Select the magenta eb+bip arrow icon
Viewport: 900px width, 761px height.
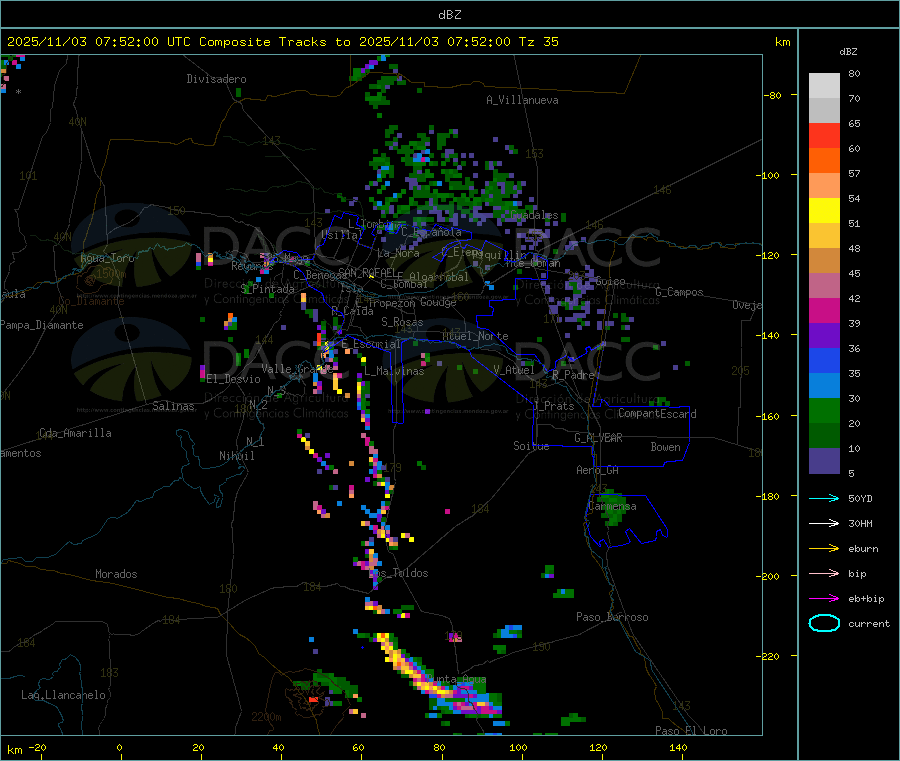[x=823, y=598]
